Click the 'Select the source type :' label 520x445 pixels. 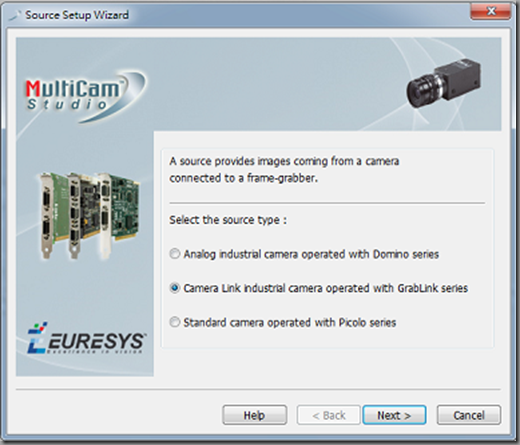pos(228,220)
